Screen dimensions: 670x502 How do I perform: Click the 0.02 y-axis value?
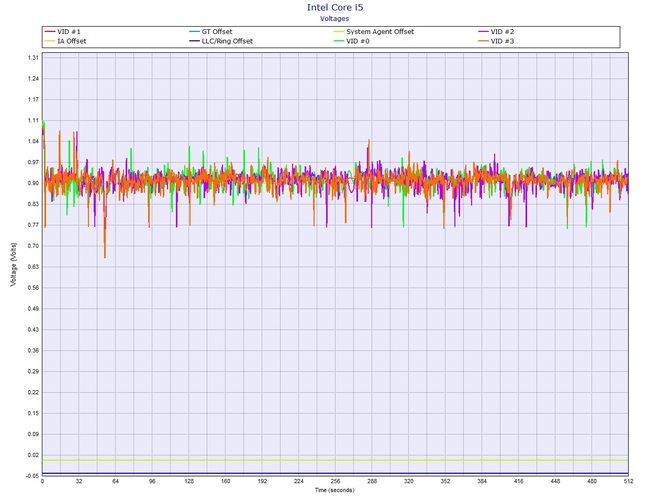tap(34, 455)
